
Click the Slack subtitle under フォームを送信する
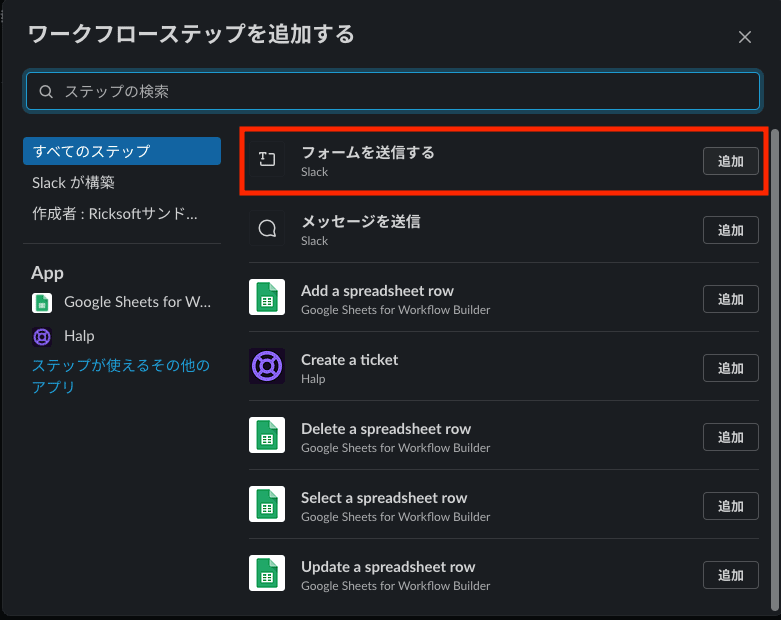314,172
